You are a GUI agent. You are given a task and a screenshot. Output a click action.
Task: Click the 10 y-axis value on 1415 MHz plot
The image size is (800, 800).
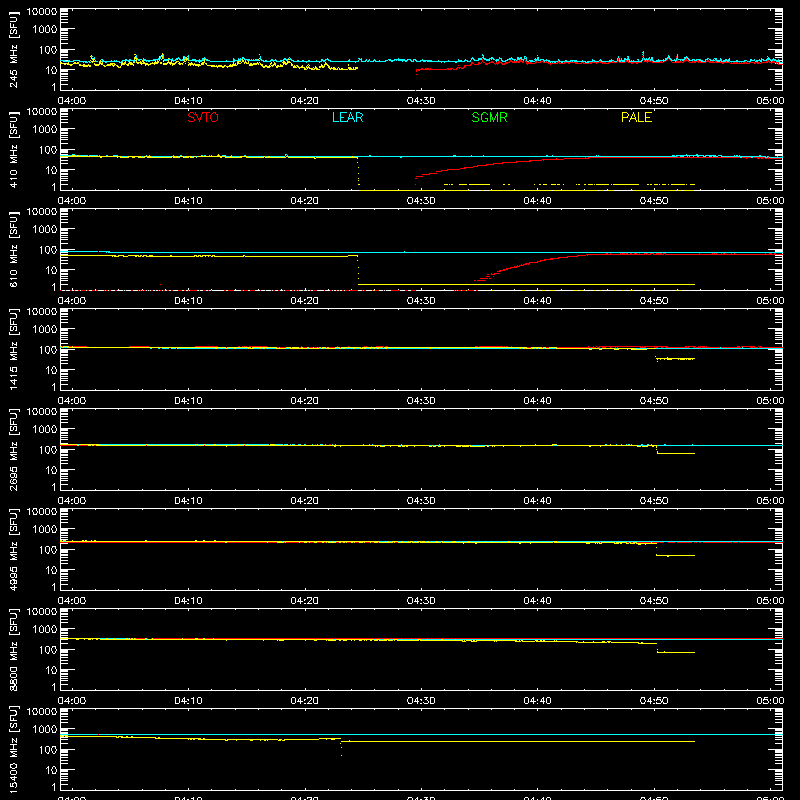coord(51,370)
